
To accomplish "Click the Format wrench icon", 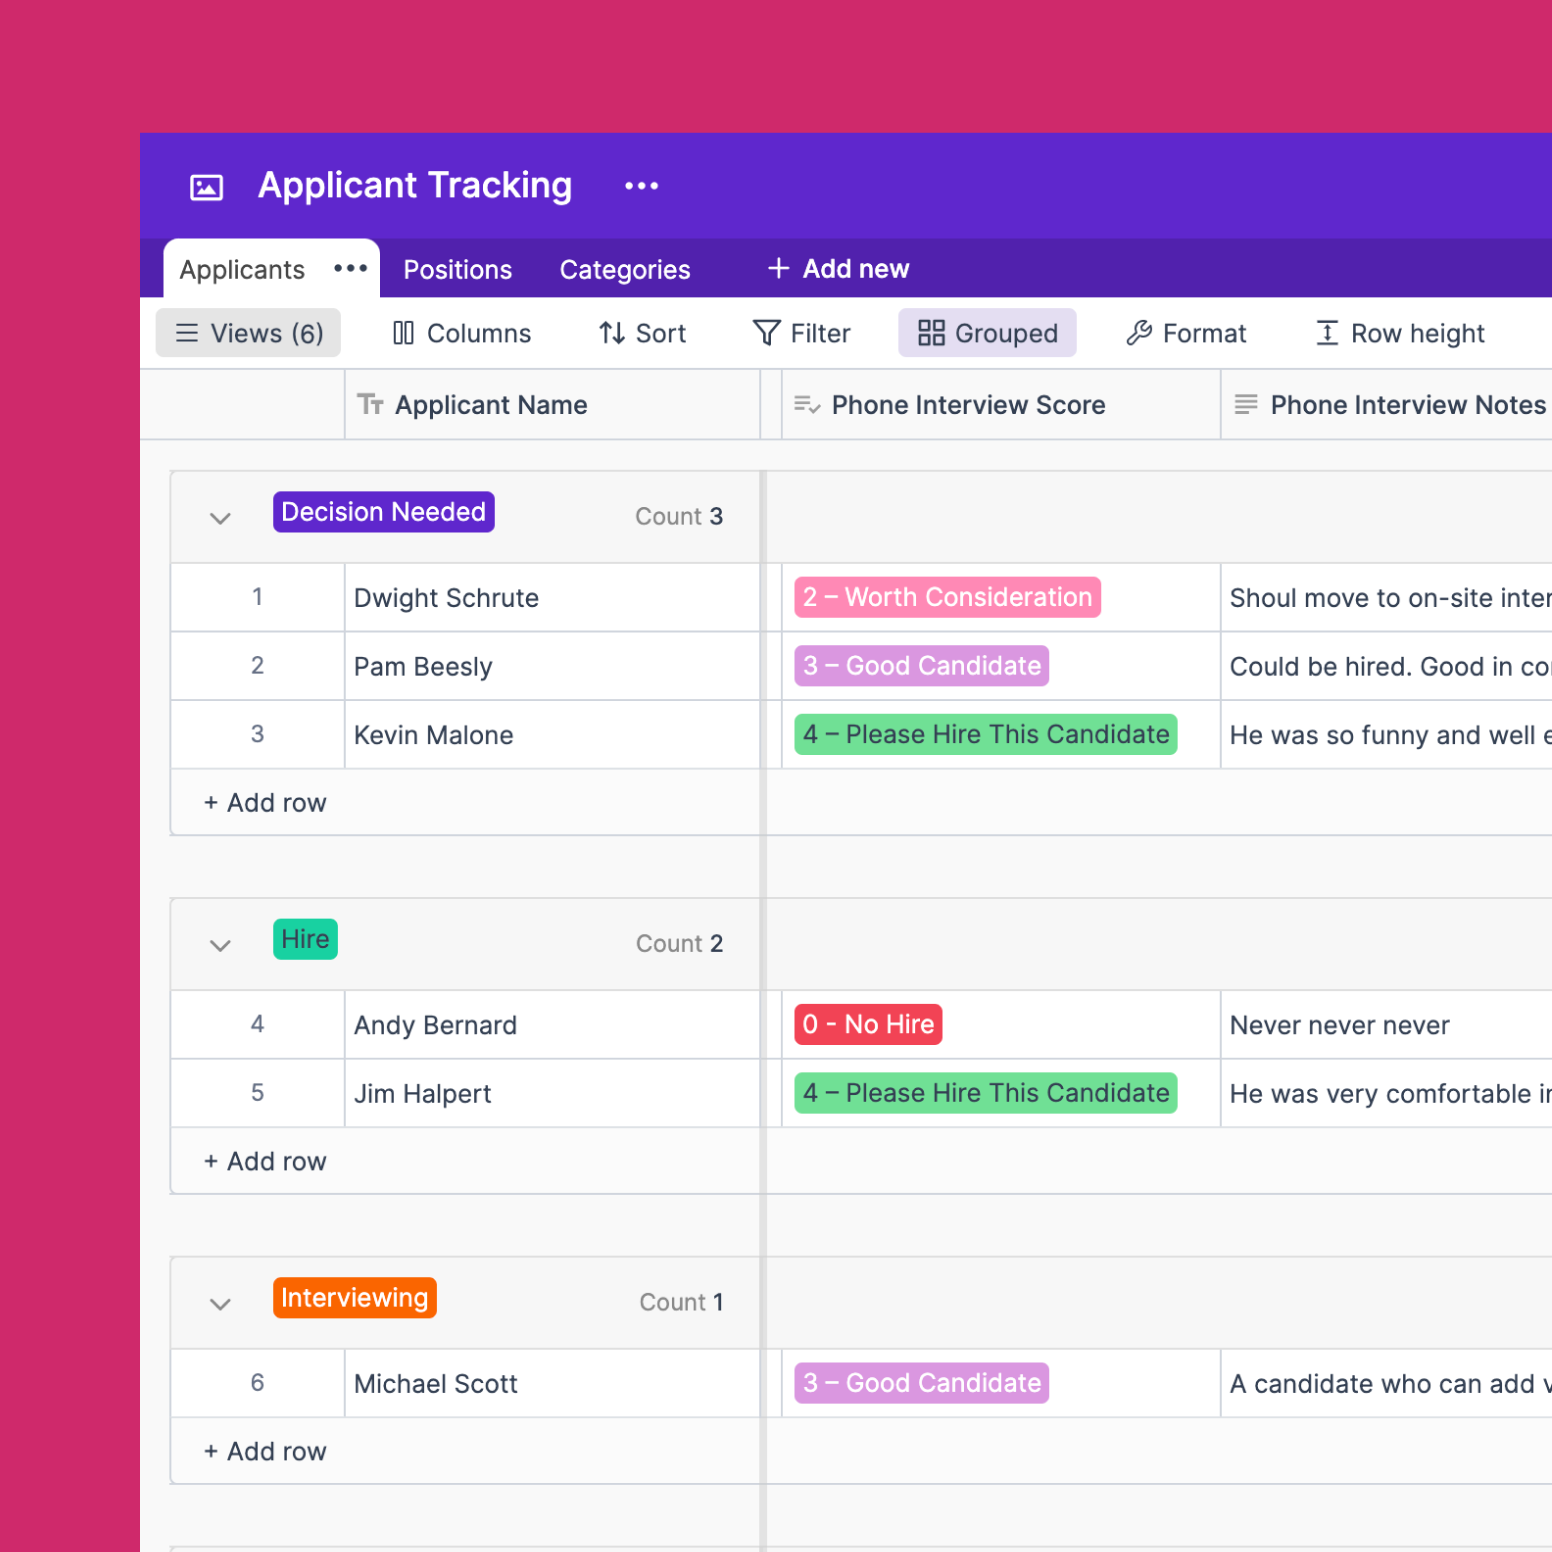I will tap(1139, 333).
